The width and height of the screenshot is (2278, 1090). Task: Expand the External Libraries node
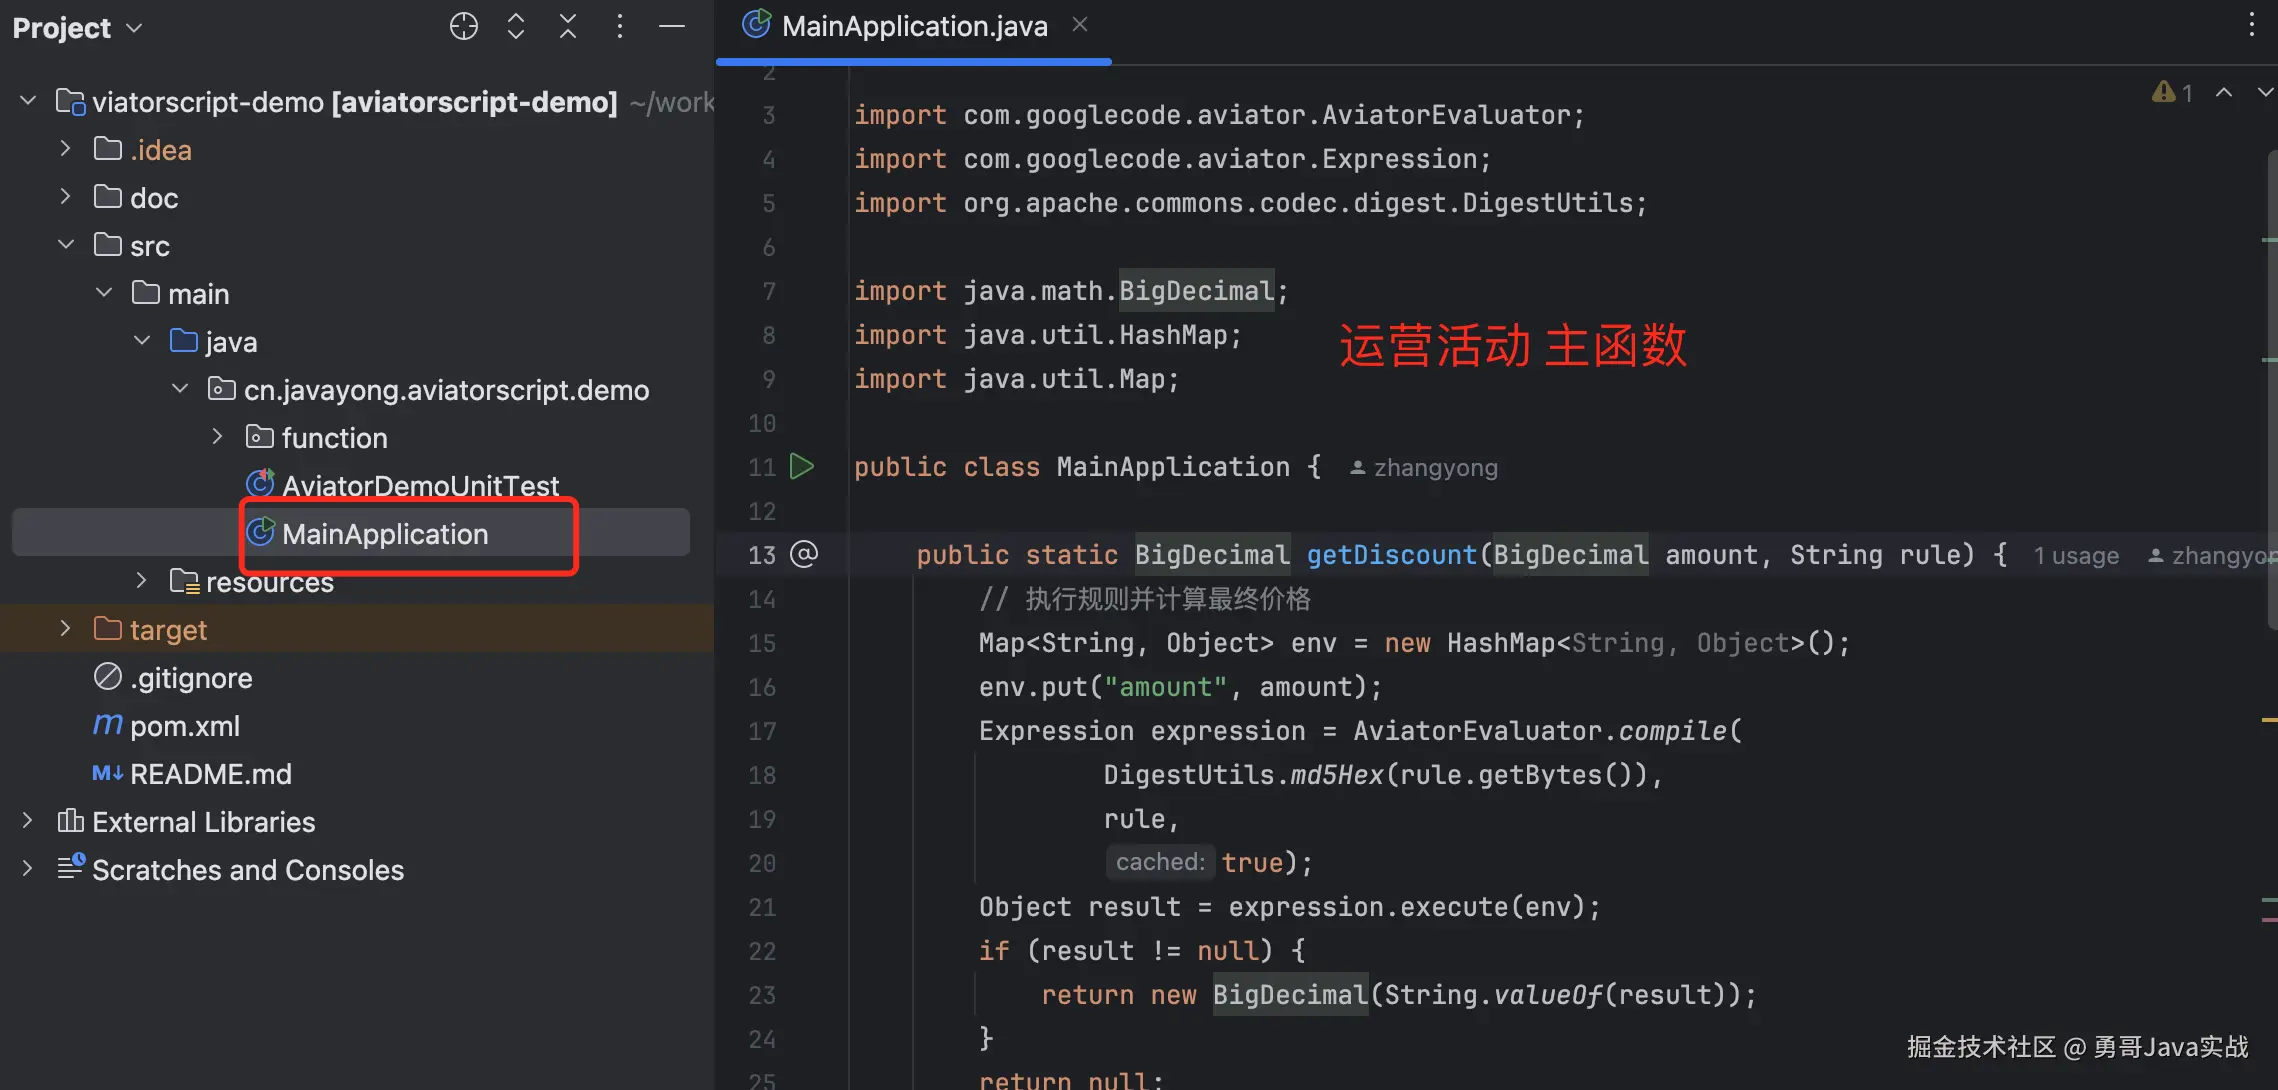pos(28,821)
